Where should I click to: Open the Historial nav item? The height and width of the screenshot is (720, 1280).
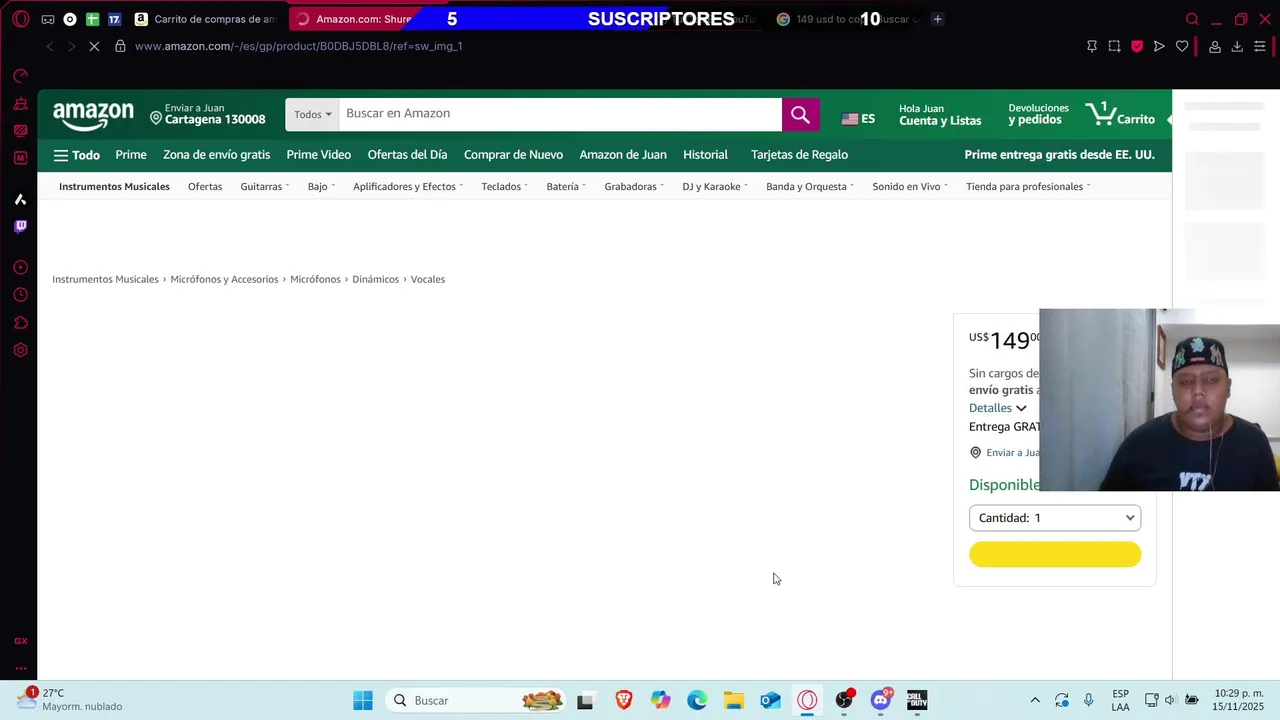point(705,155)
